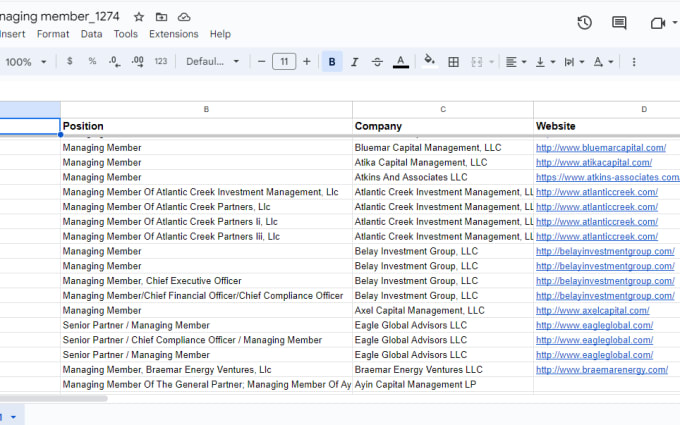Start a meeting with the camera icon
680x425 pixels.
point(658,23)
